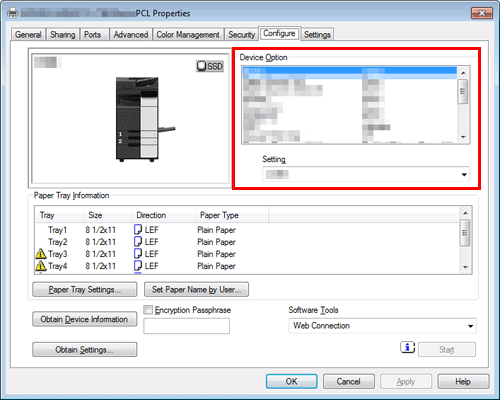The width and height of the screenshot is (500, 400).
Task: Click the Obtain Device Information button
Action: 84,319
